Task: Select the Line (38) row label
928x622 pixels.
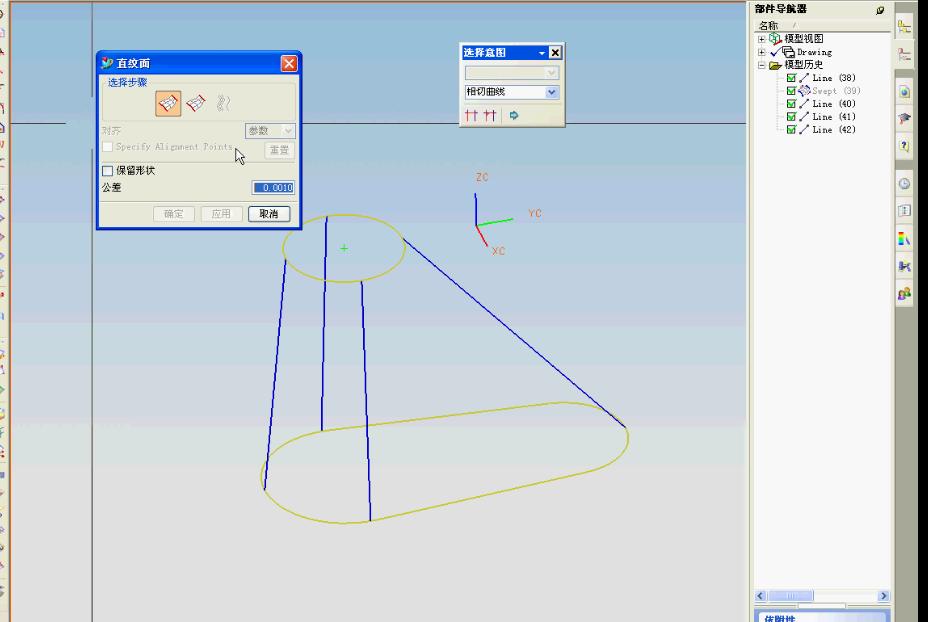Action: point(834,78)
